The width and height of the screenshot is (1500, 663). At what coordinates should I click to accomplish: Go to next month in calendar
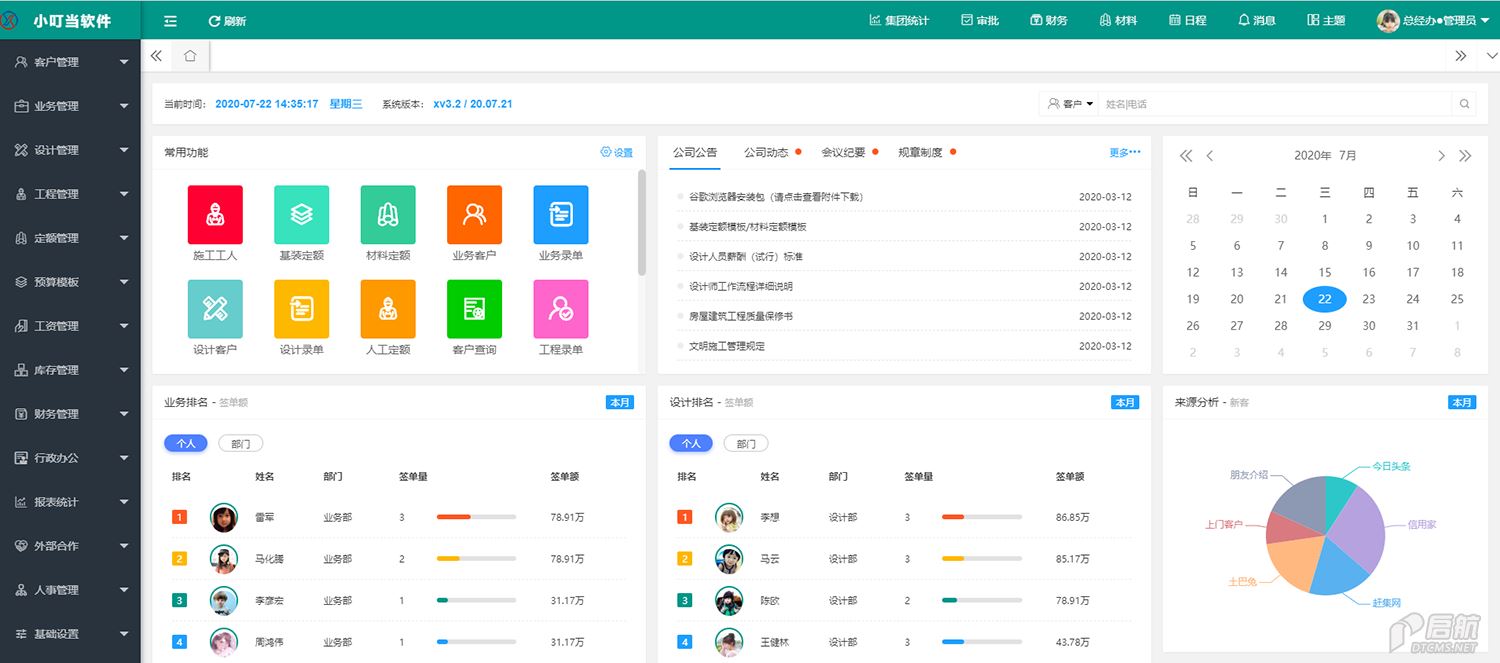(1441, 156)
